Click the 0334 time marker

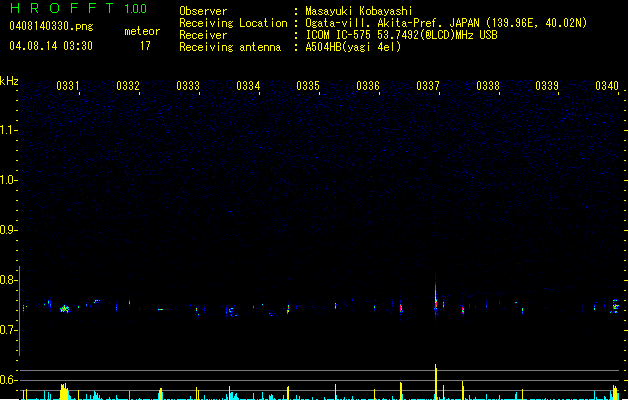248,86
